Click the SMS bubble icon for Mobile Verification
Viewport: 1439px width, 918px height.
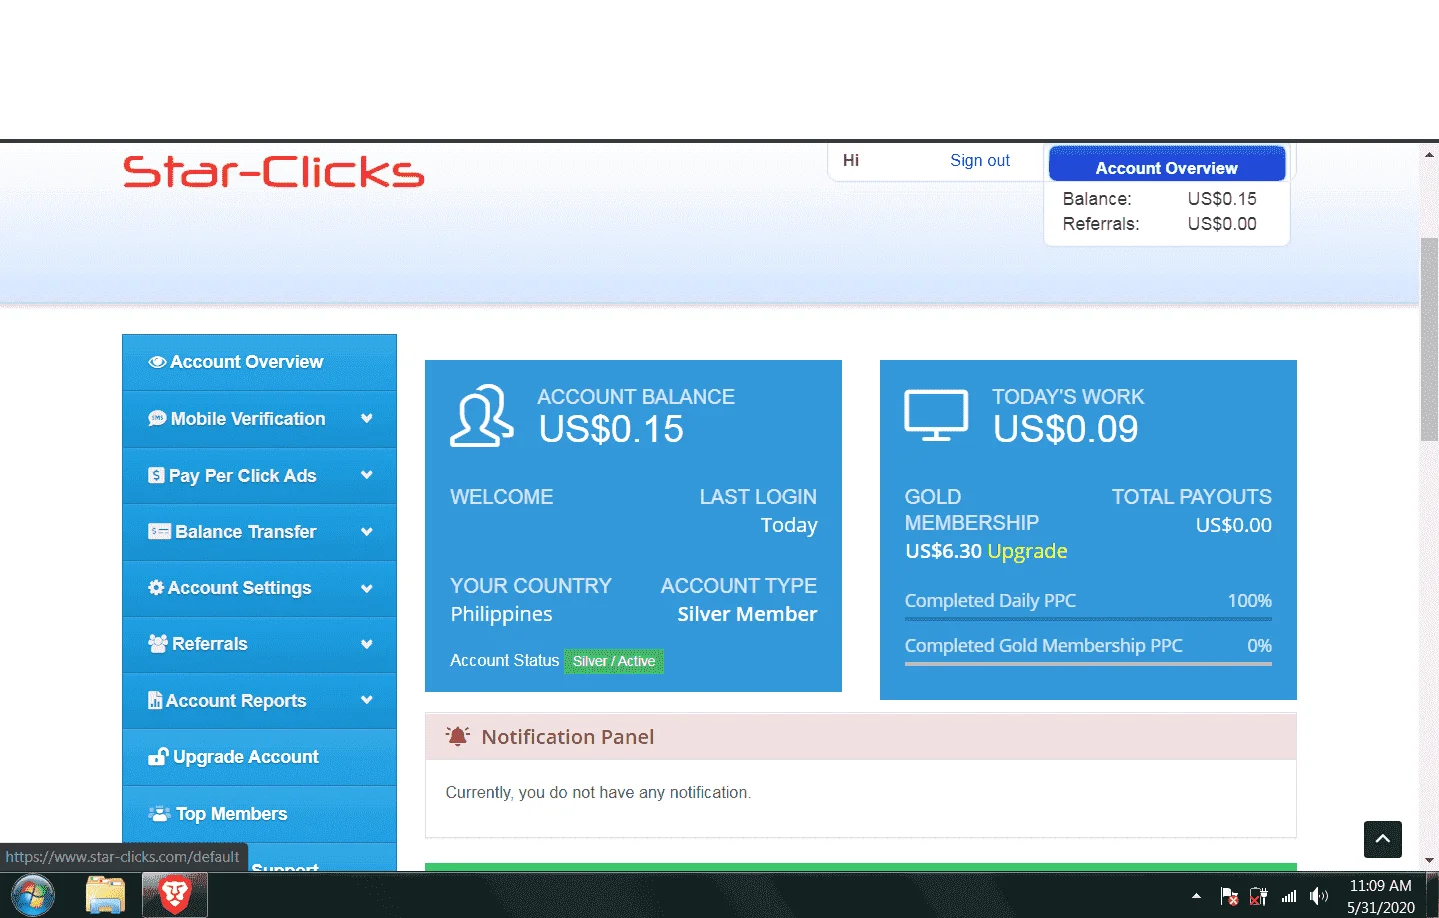coord(157,419)
